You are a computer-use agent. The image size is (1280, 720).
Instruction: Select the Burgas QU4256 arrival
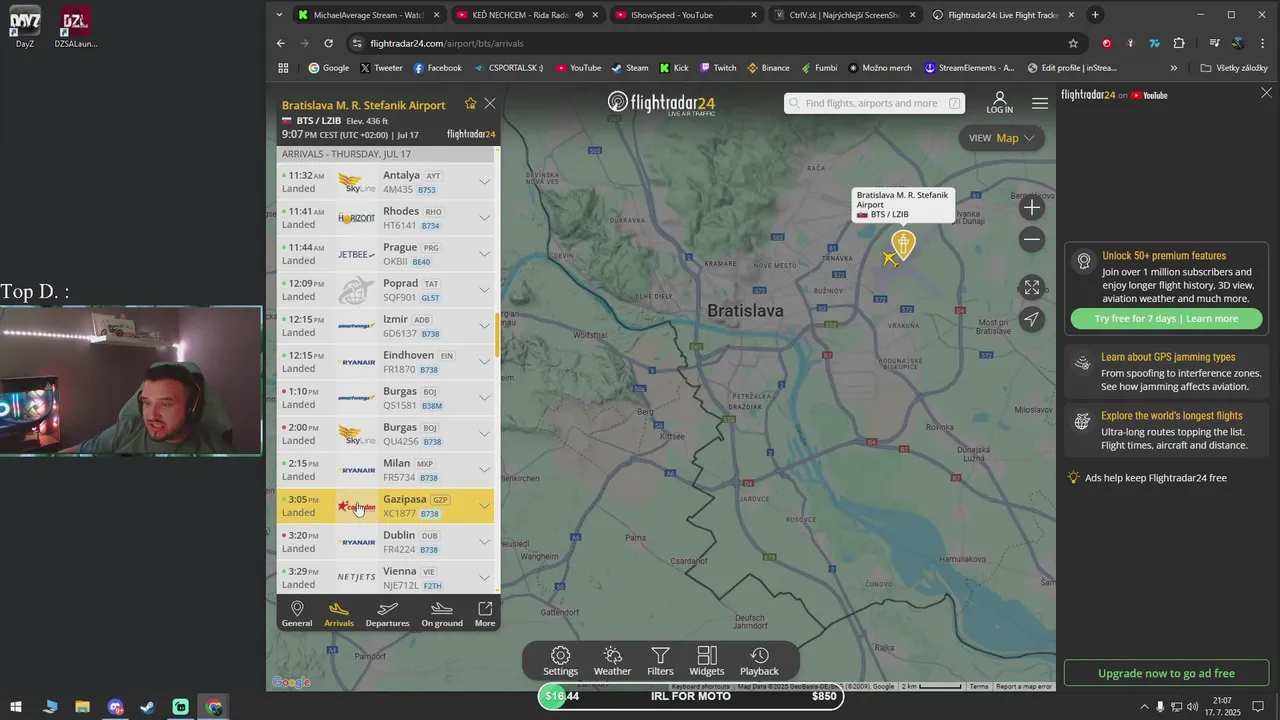point(385,434)
